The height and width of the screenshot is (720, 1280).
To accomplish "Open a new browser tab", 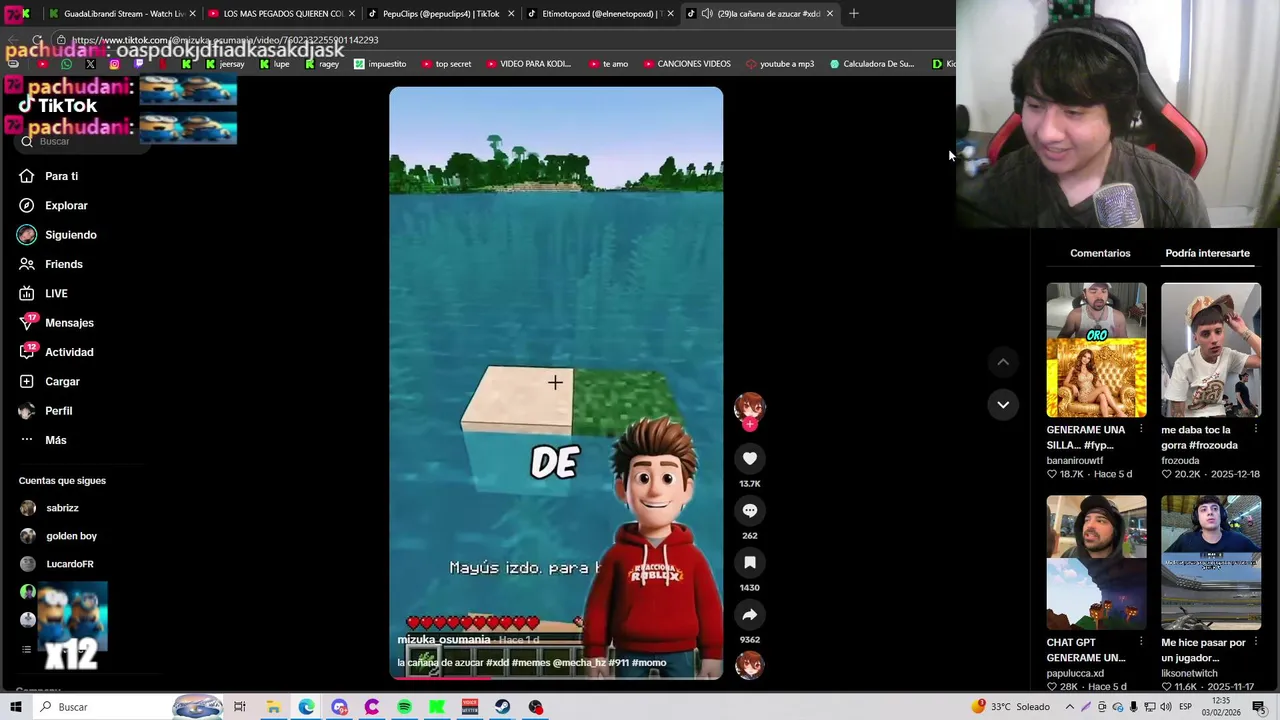I will [x=854, y=14].
